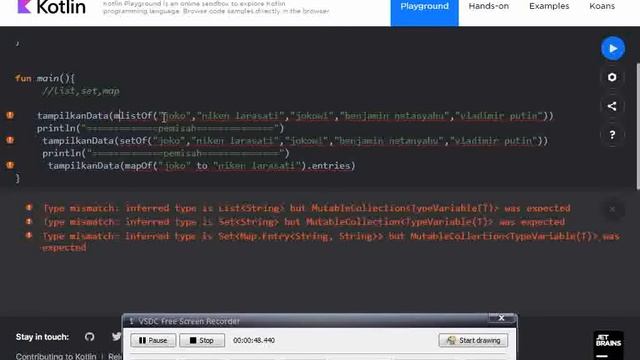Click first println pemisah line
Screen dimensions: 640x360
point(160,128)
